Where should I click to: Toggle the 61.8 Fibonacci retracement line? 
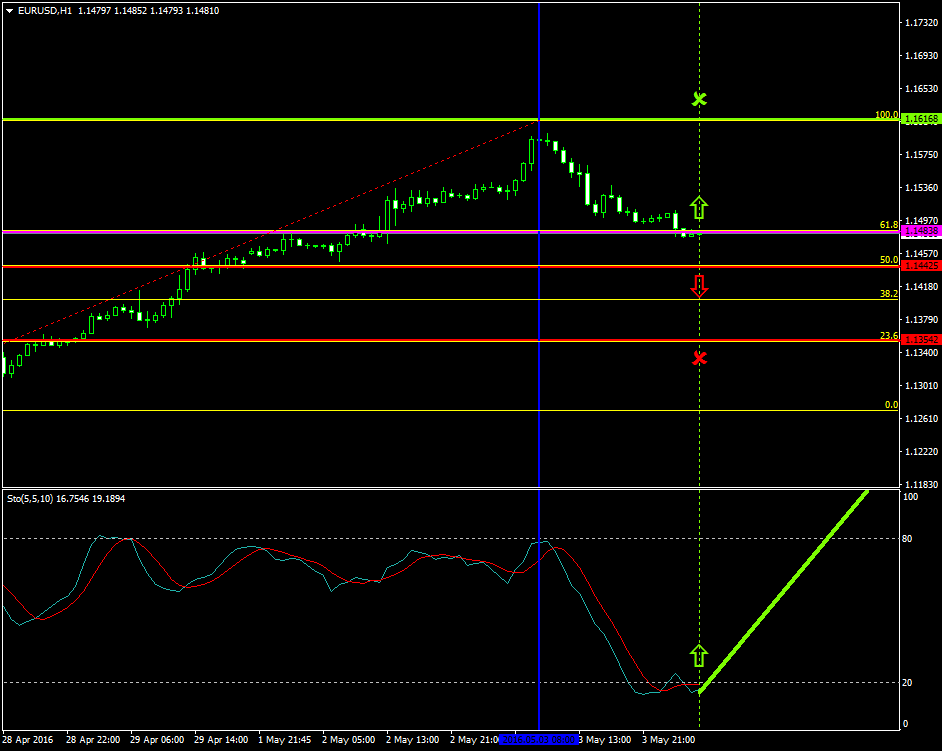point(300,231)
